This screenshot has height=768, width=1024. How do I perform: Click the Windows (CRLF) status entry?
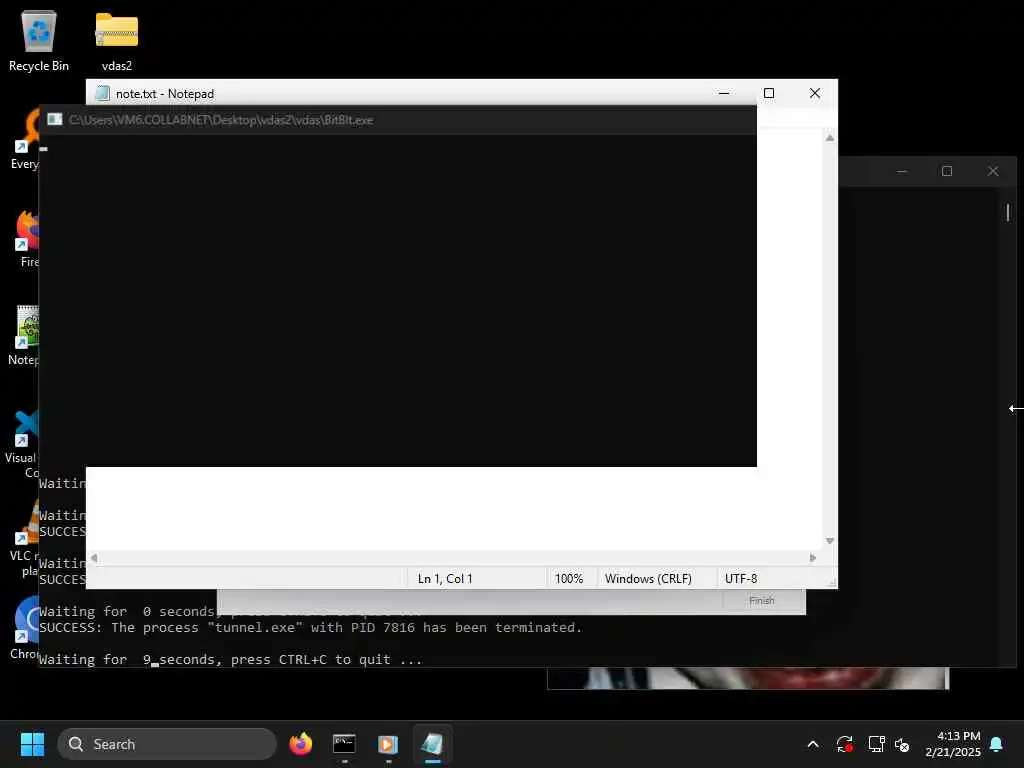tap(648, 579)
